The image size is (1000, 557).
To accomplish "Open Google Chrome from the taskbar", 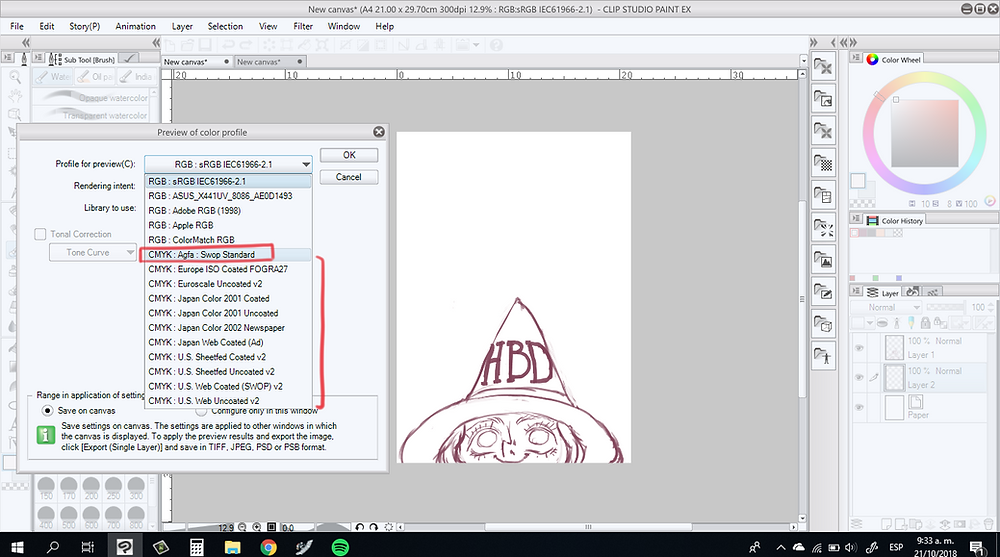I will tap(268, 547).
